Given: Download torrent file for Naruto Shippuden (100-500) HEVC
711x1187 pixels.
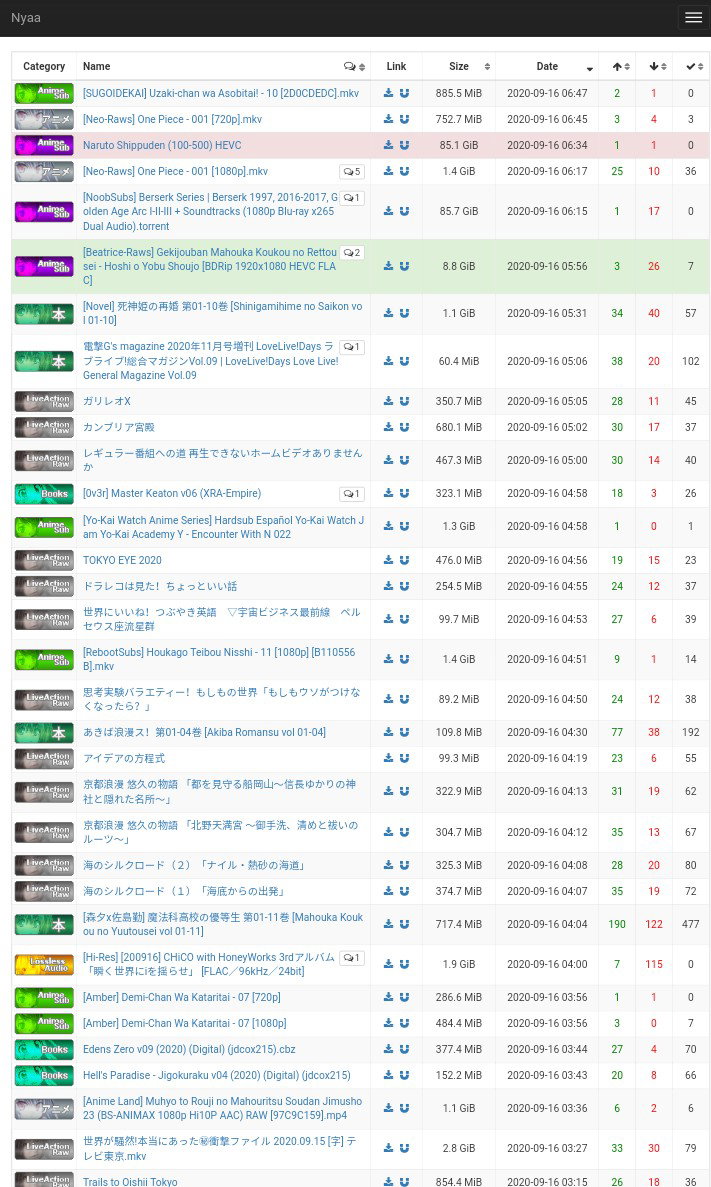Looking at the screenshot, I should (388, 145).
